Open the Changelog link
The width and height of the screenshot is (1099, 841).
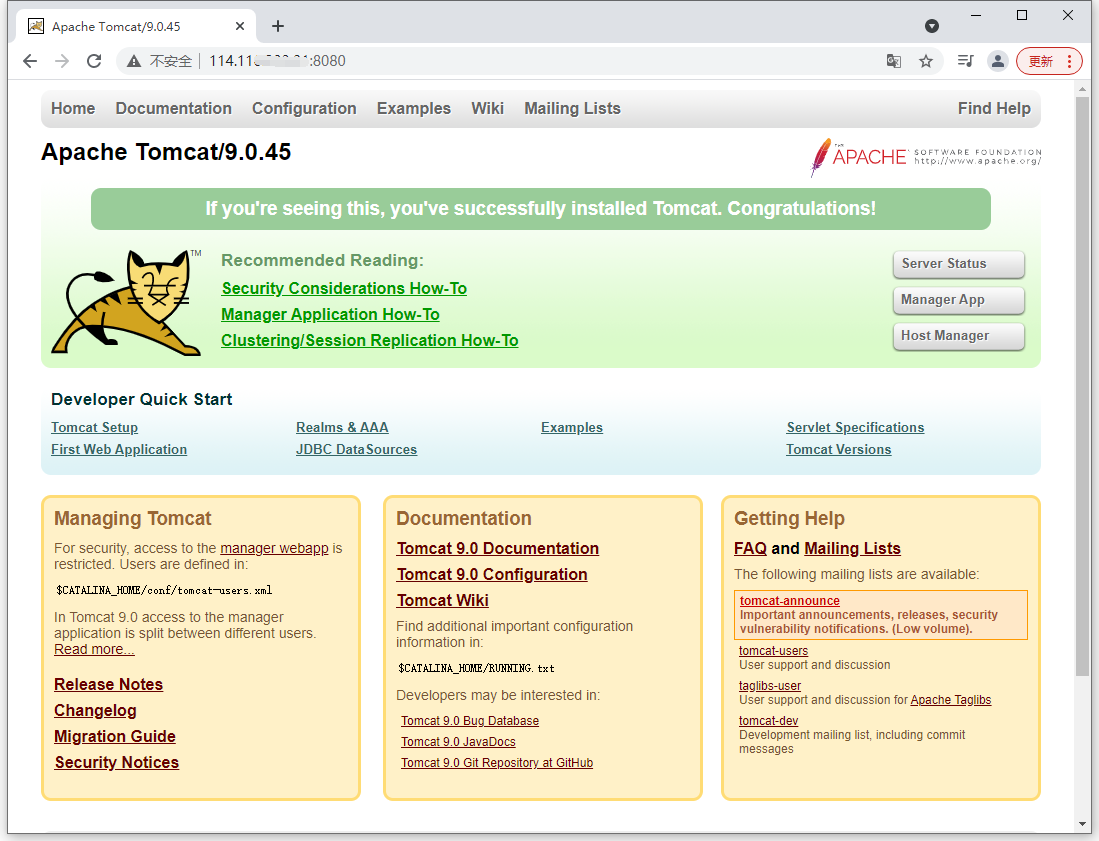(95, 711)
